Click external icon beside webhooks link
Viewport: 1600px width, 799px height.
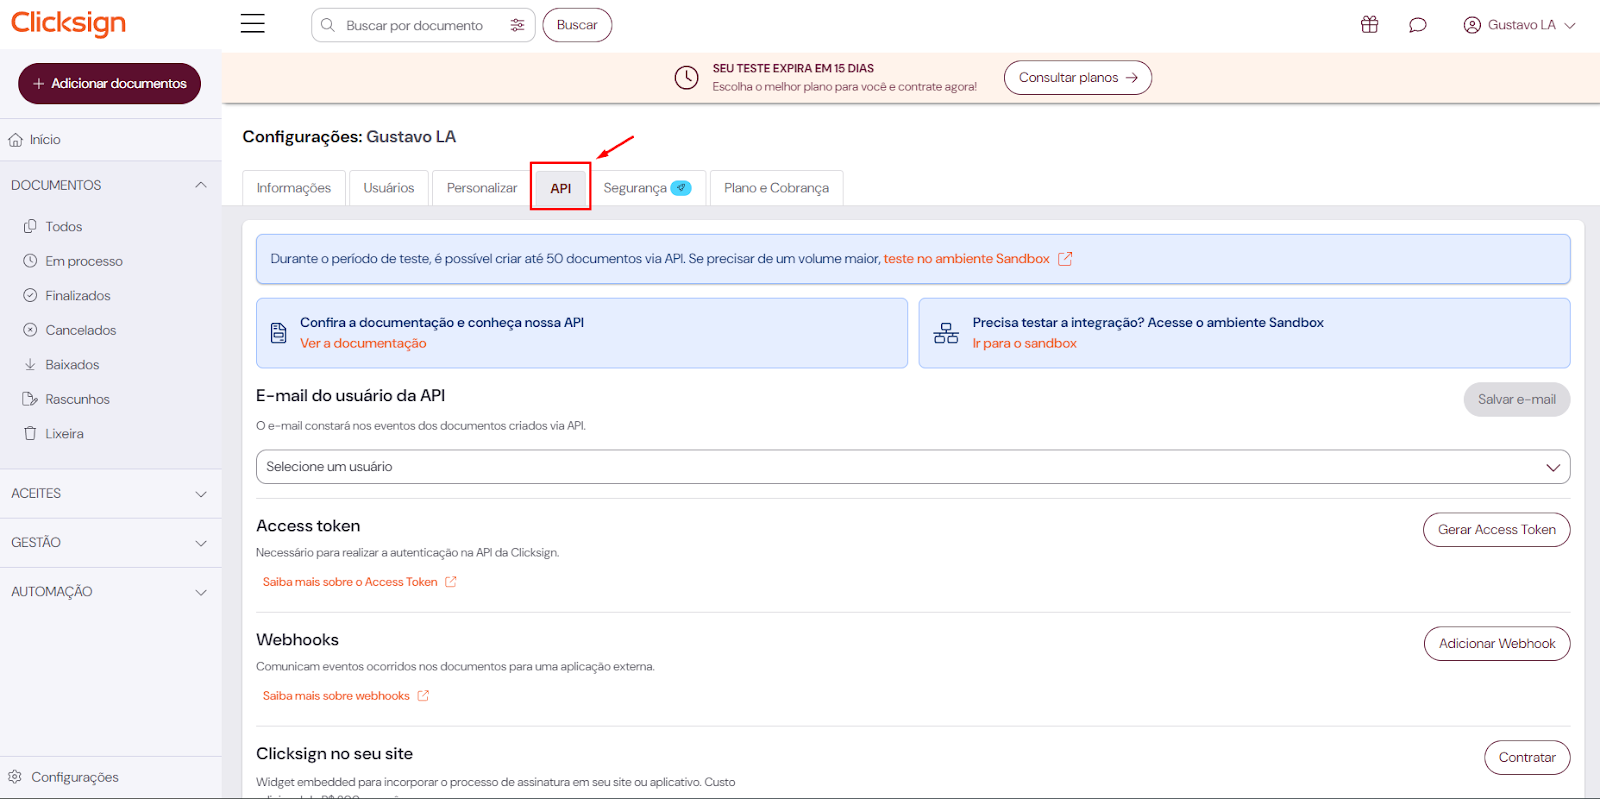coord(423,696)
